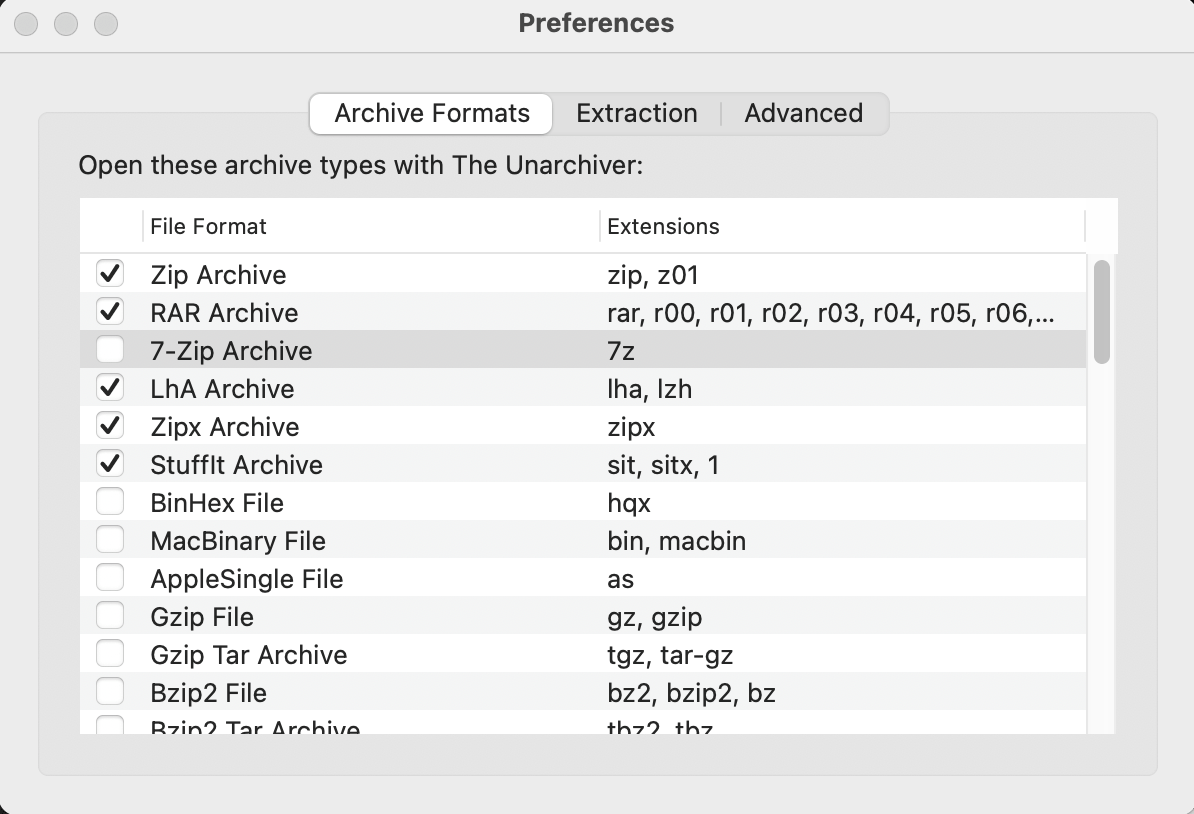Viewport: 1194px width, 814px height.
Task: Click the File Format column header
Action: 207,226
